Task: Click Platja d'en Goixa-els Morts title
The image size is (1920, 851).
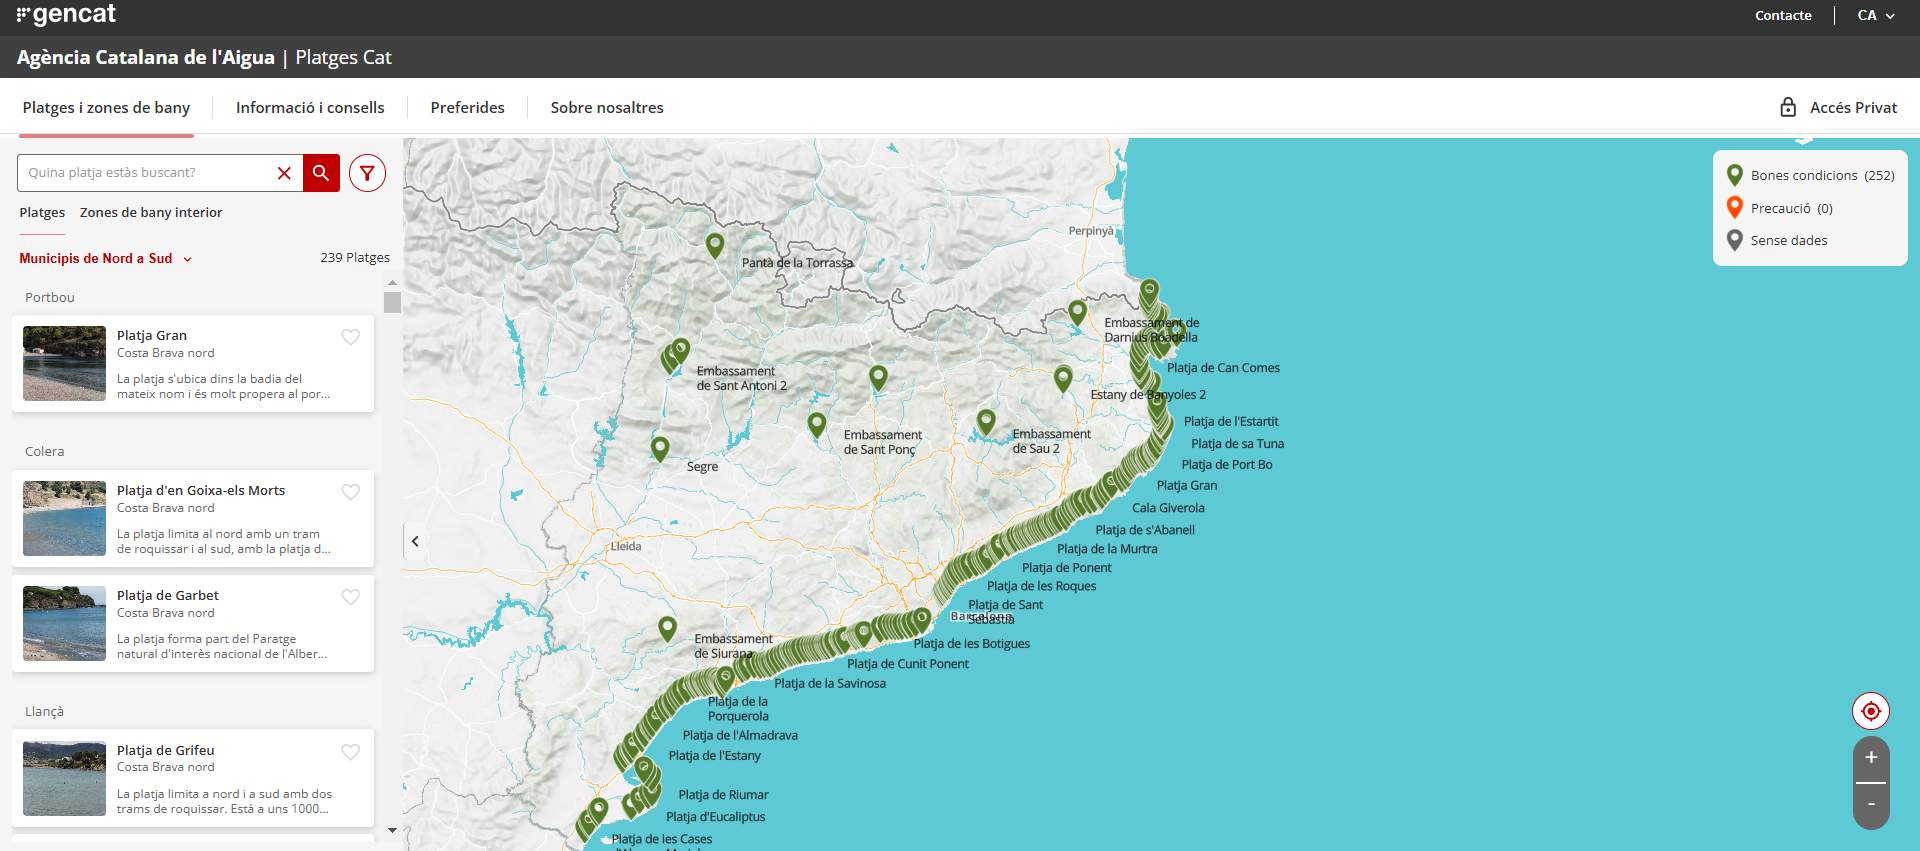Action: click(201, 490)
